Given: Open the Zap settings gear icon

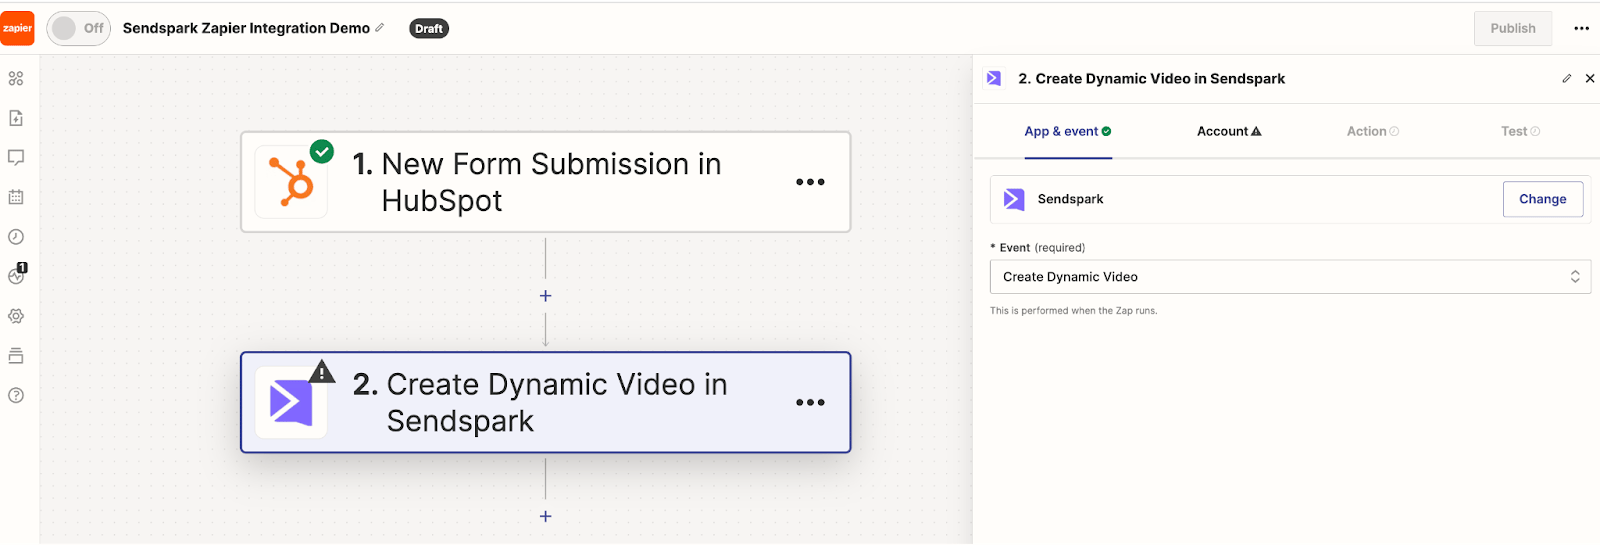Looking at the screenshot, I should 16,316.
